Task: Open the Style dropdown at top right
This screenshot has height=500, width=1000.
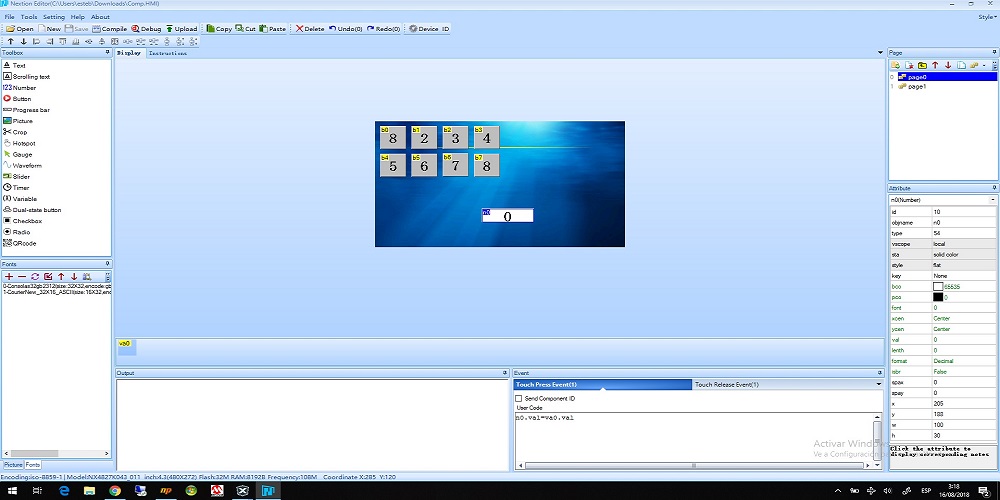Action: tap(987, 17)
